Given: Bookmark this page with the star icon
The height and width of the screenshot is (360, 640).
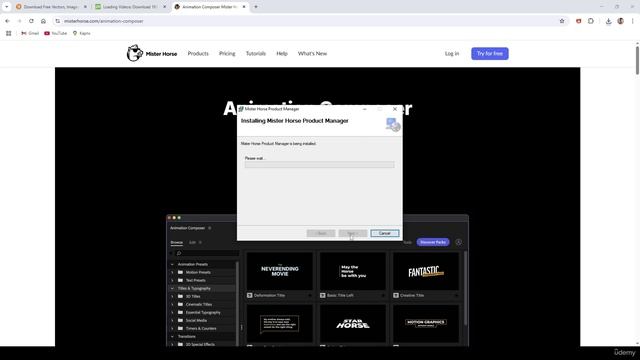Looking at the screenshot, I should pos(562,21).
